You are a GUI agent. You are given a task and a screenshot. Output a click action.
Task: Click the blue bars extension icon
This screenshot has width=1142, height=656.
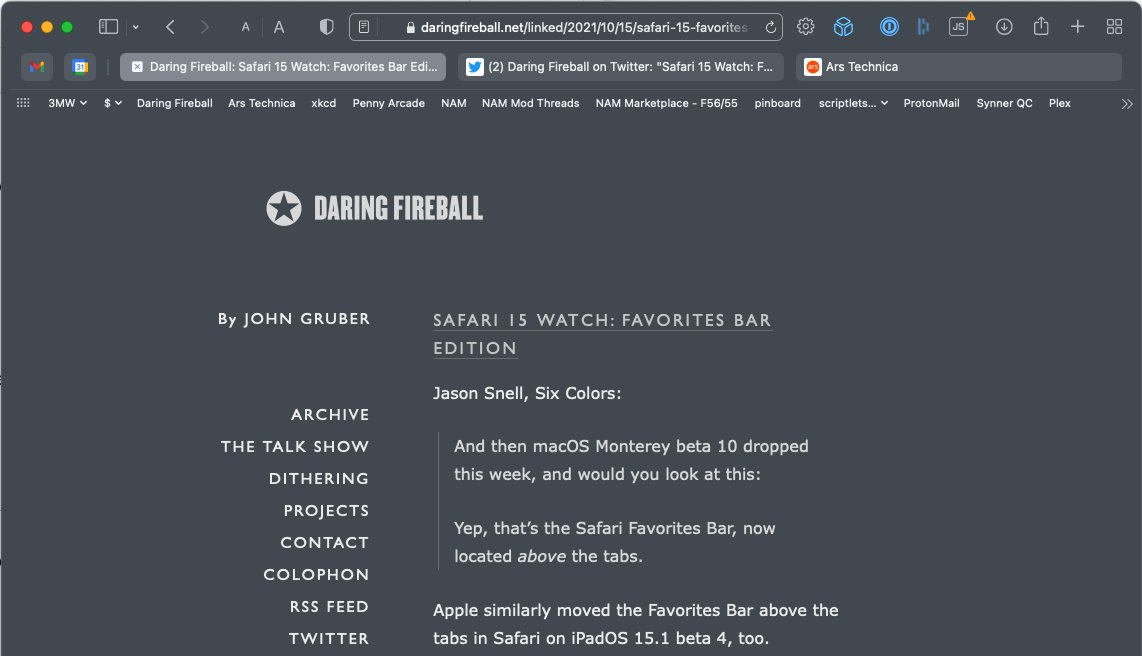[x=923, y=27]
